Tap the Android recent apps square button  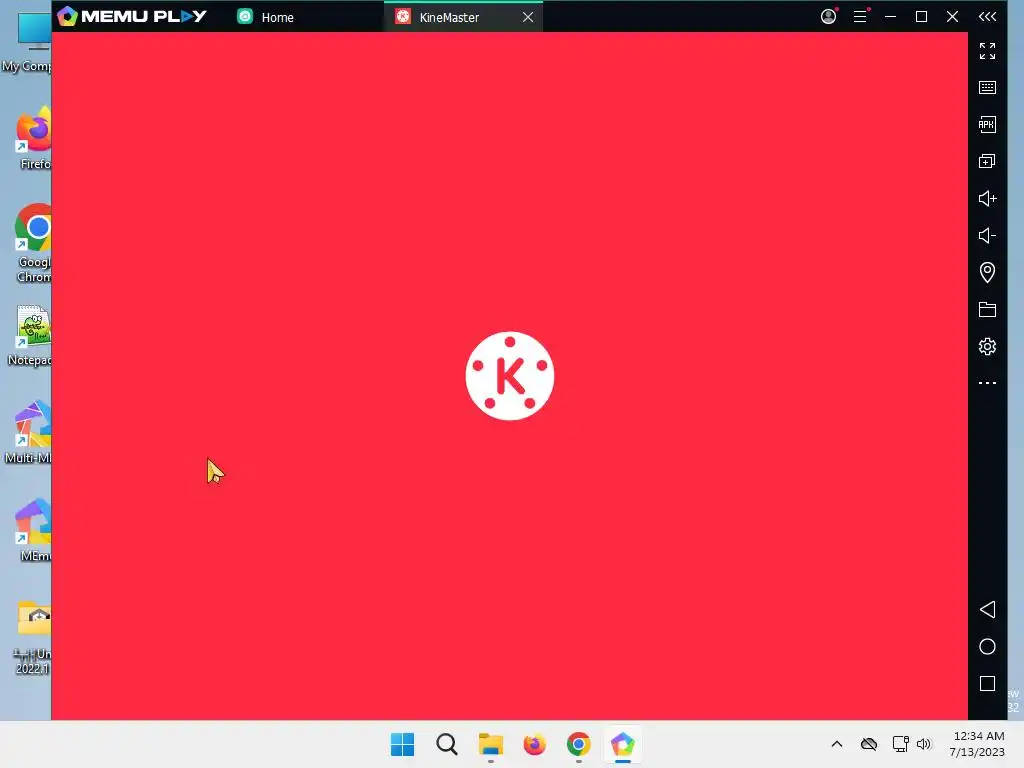click(987, 684)
